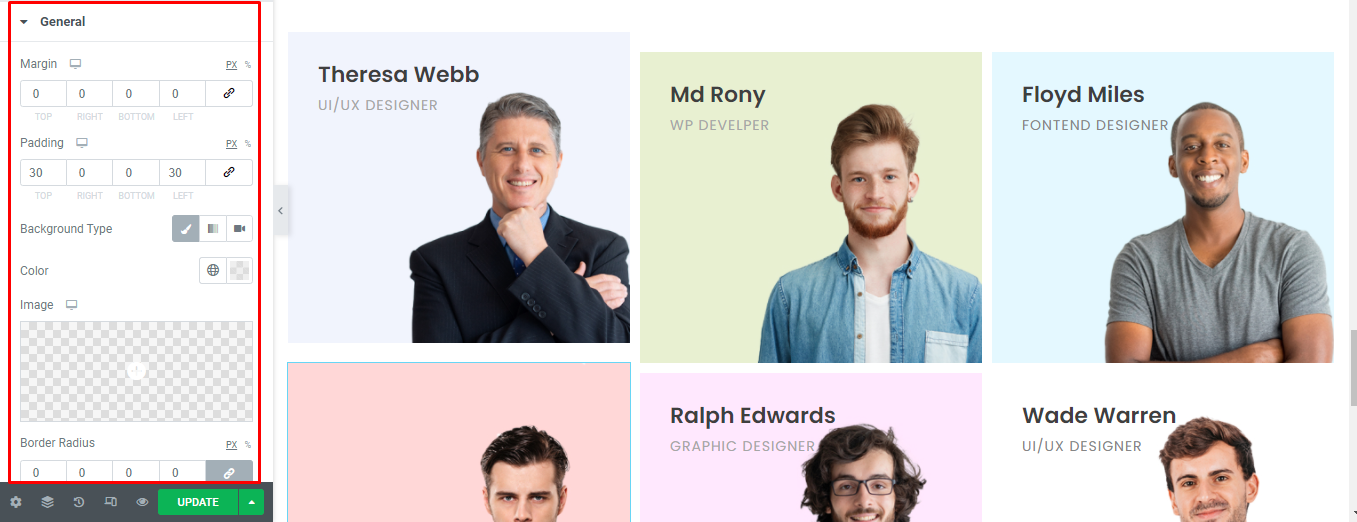Screen dimensions: 1357x522
Task: Expand the save options arrow beside Update
Action: 251,502
